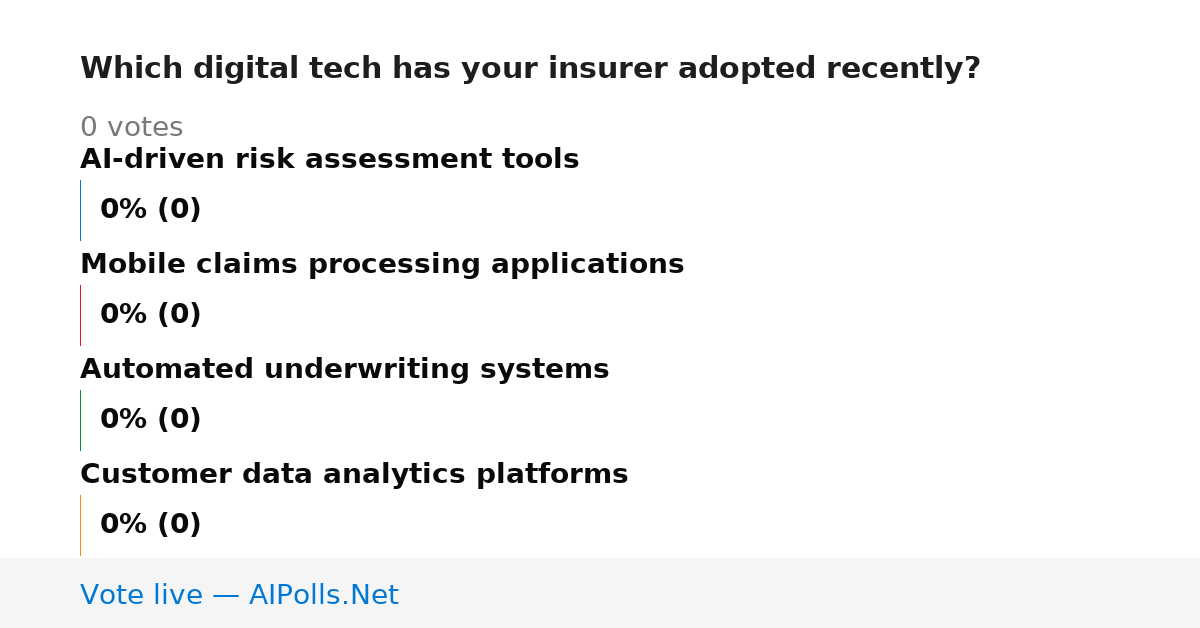Open the Vote live — AIPolls.Net link
Image resolution: width=1200 pixels, height=628 pixels.
click(239, 596)
